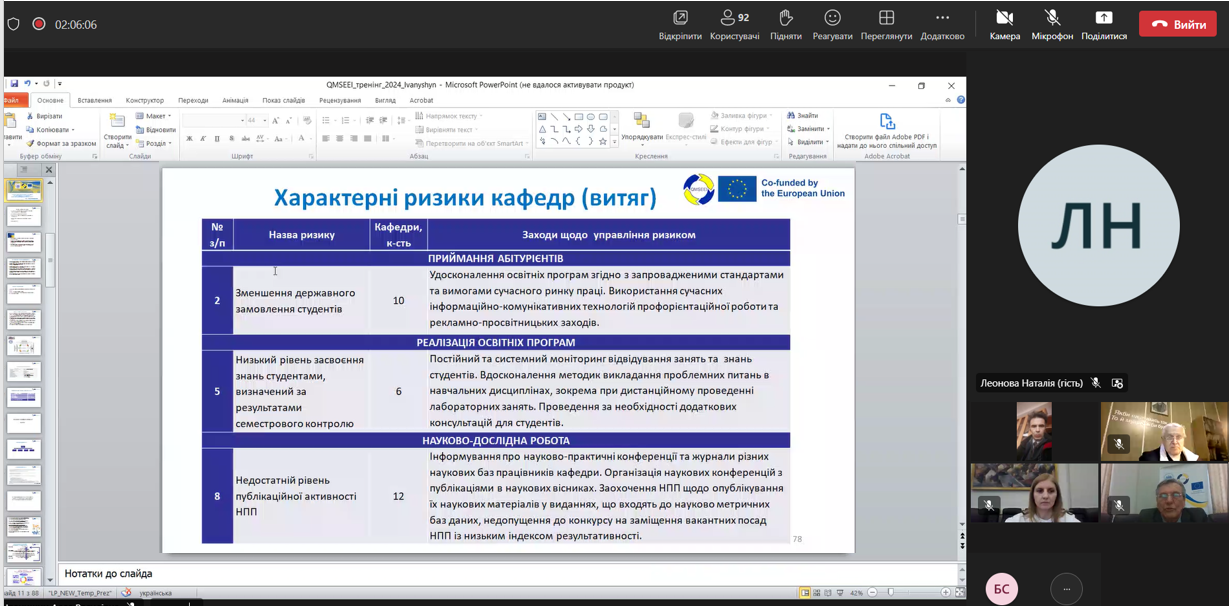Open the Анімація ribbon tab
Viewport: 1229px width, 606px height.
coord(235,100)
